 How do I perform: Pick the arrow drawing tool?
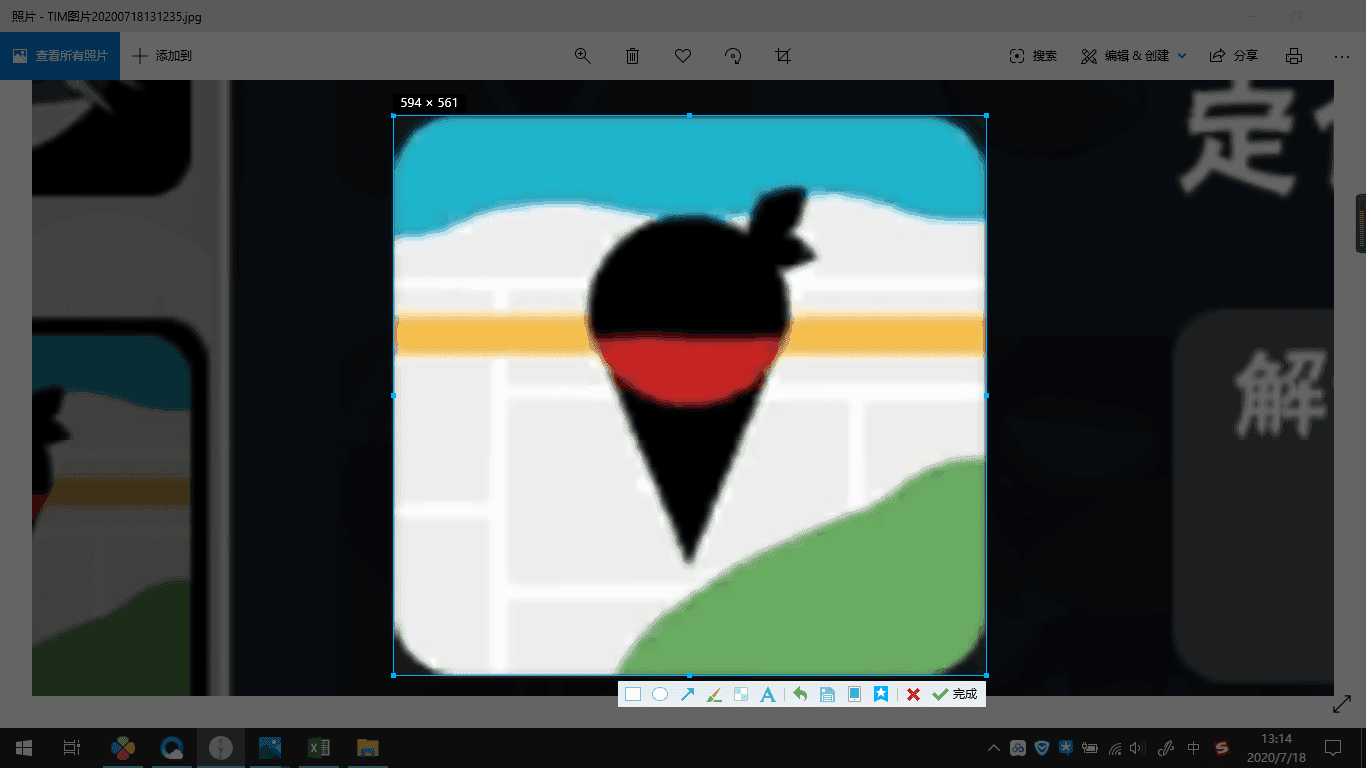click(x=687, y=694)
